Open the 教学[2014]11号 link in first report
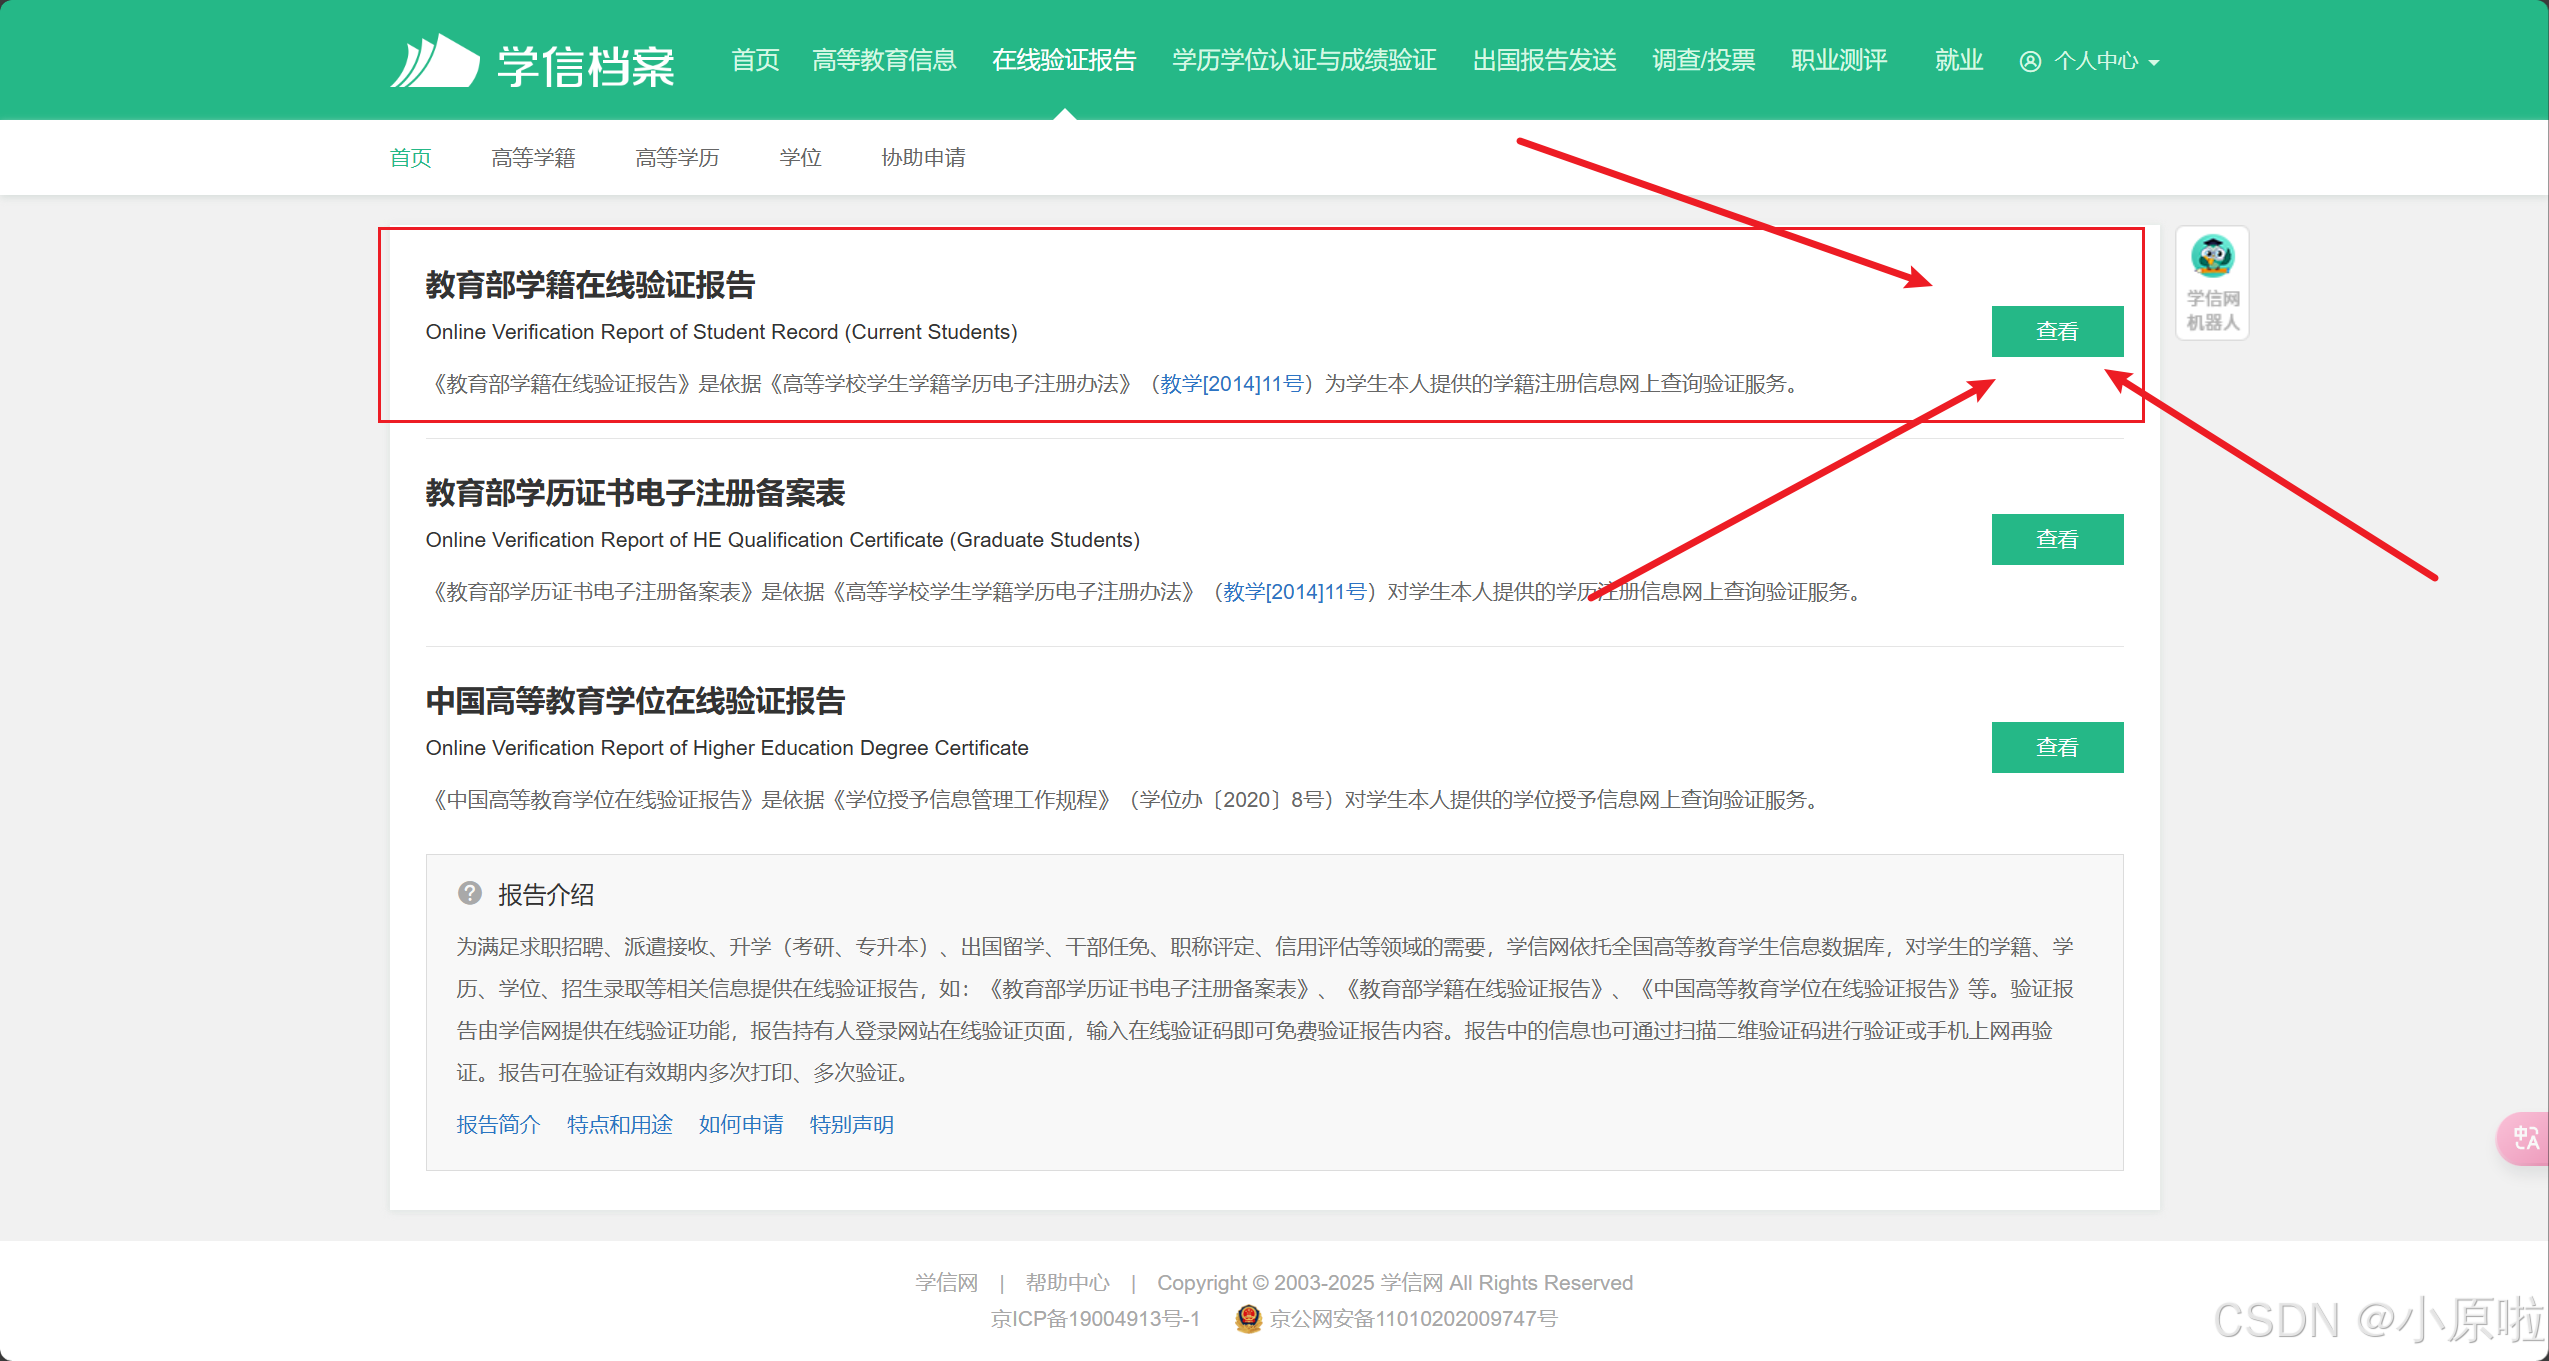This screenshot has height=1361, width=2549. point(1232,384)
